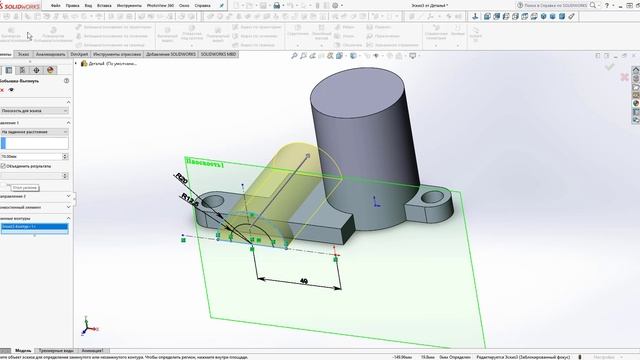Open the PropertyManager tab icon
The height and width of the screenshot is (360, 640).
(x=9, y=70)
